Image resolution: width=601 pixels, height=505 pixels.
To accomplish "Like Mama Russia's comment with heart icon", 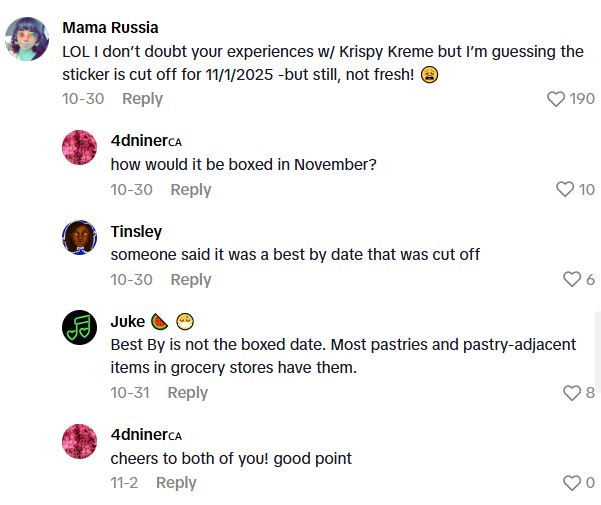I will (x=556, y=99).
